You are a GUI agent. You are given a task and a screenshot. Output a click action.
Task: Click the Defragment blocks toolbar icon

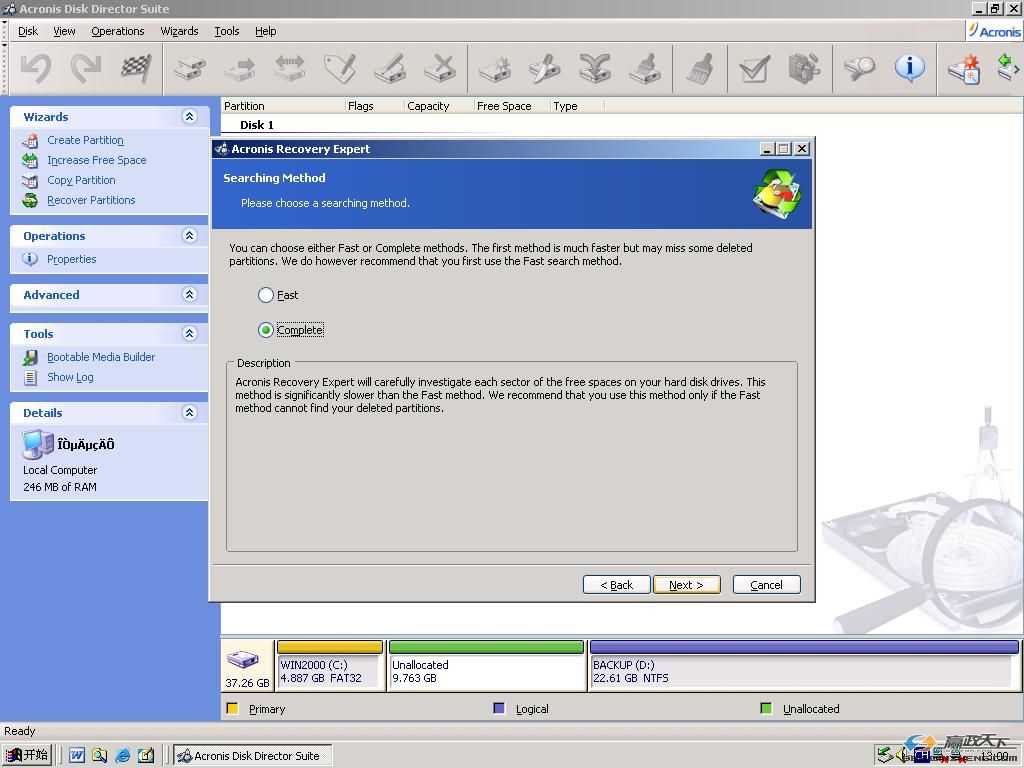click(x=805, y=68)
